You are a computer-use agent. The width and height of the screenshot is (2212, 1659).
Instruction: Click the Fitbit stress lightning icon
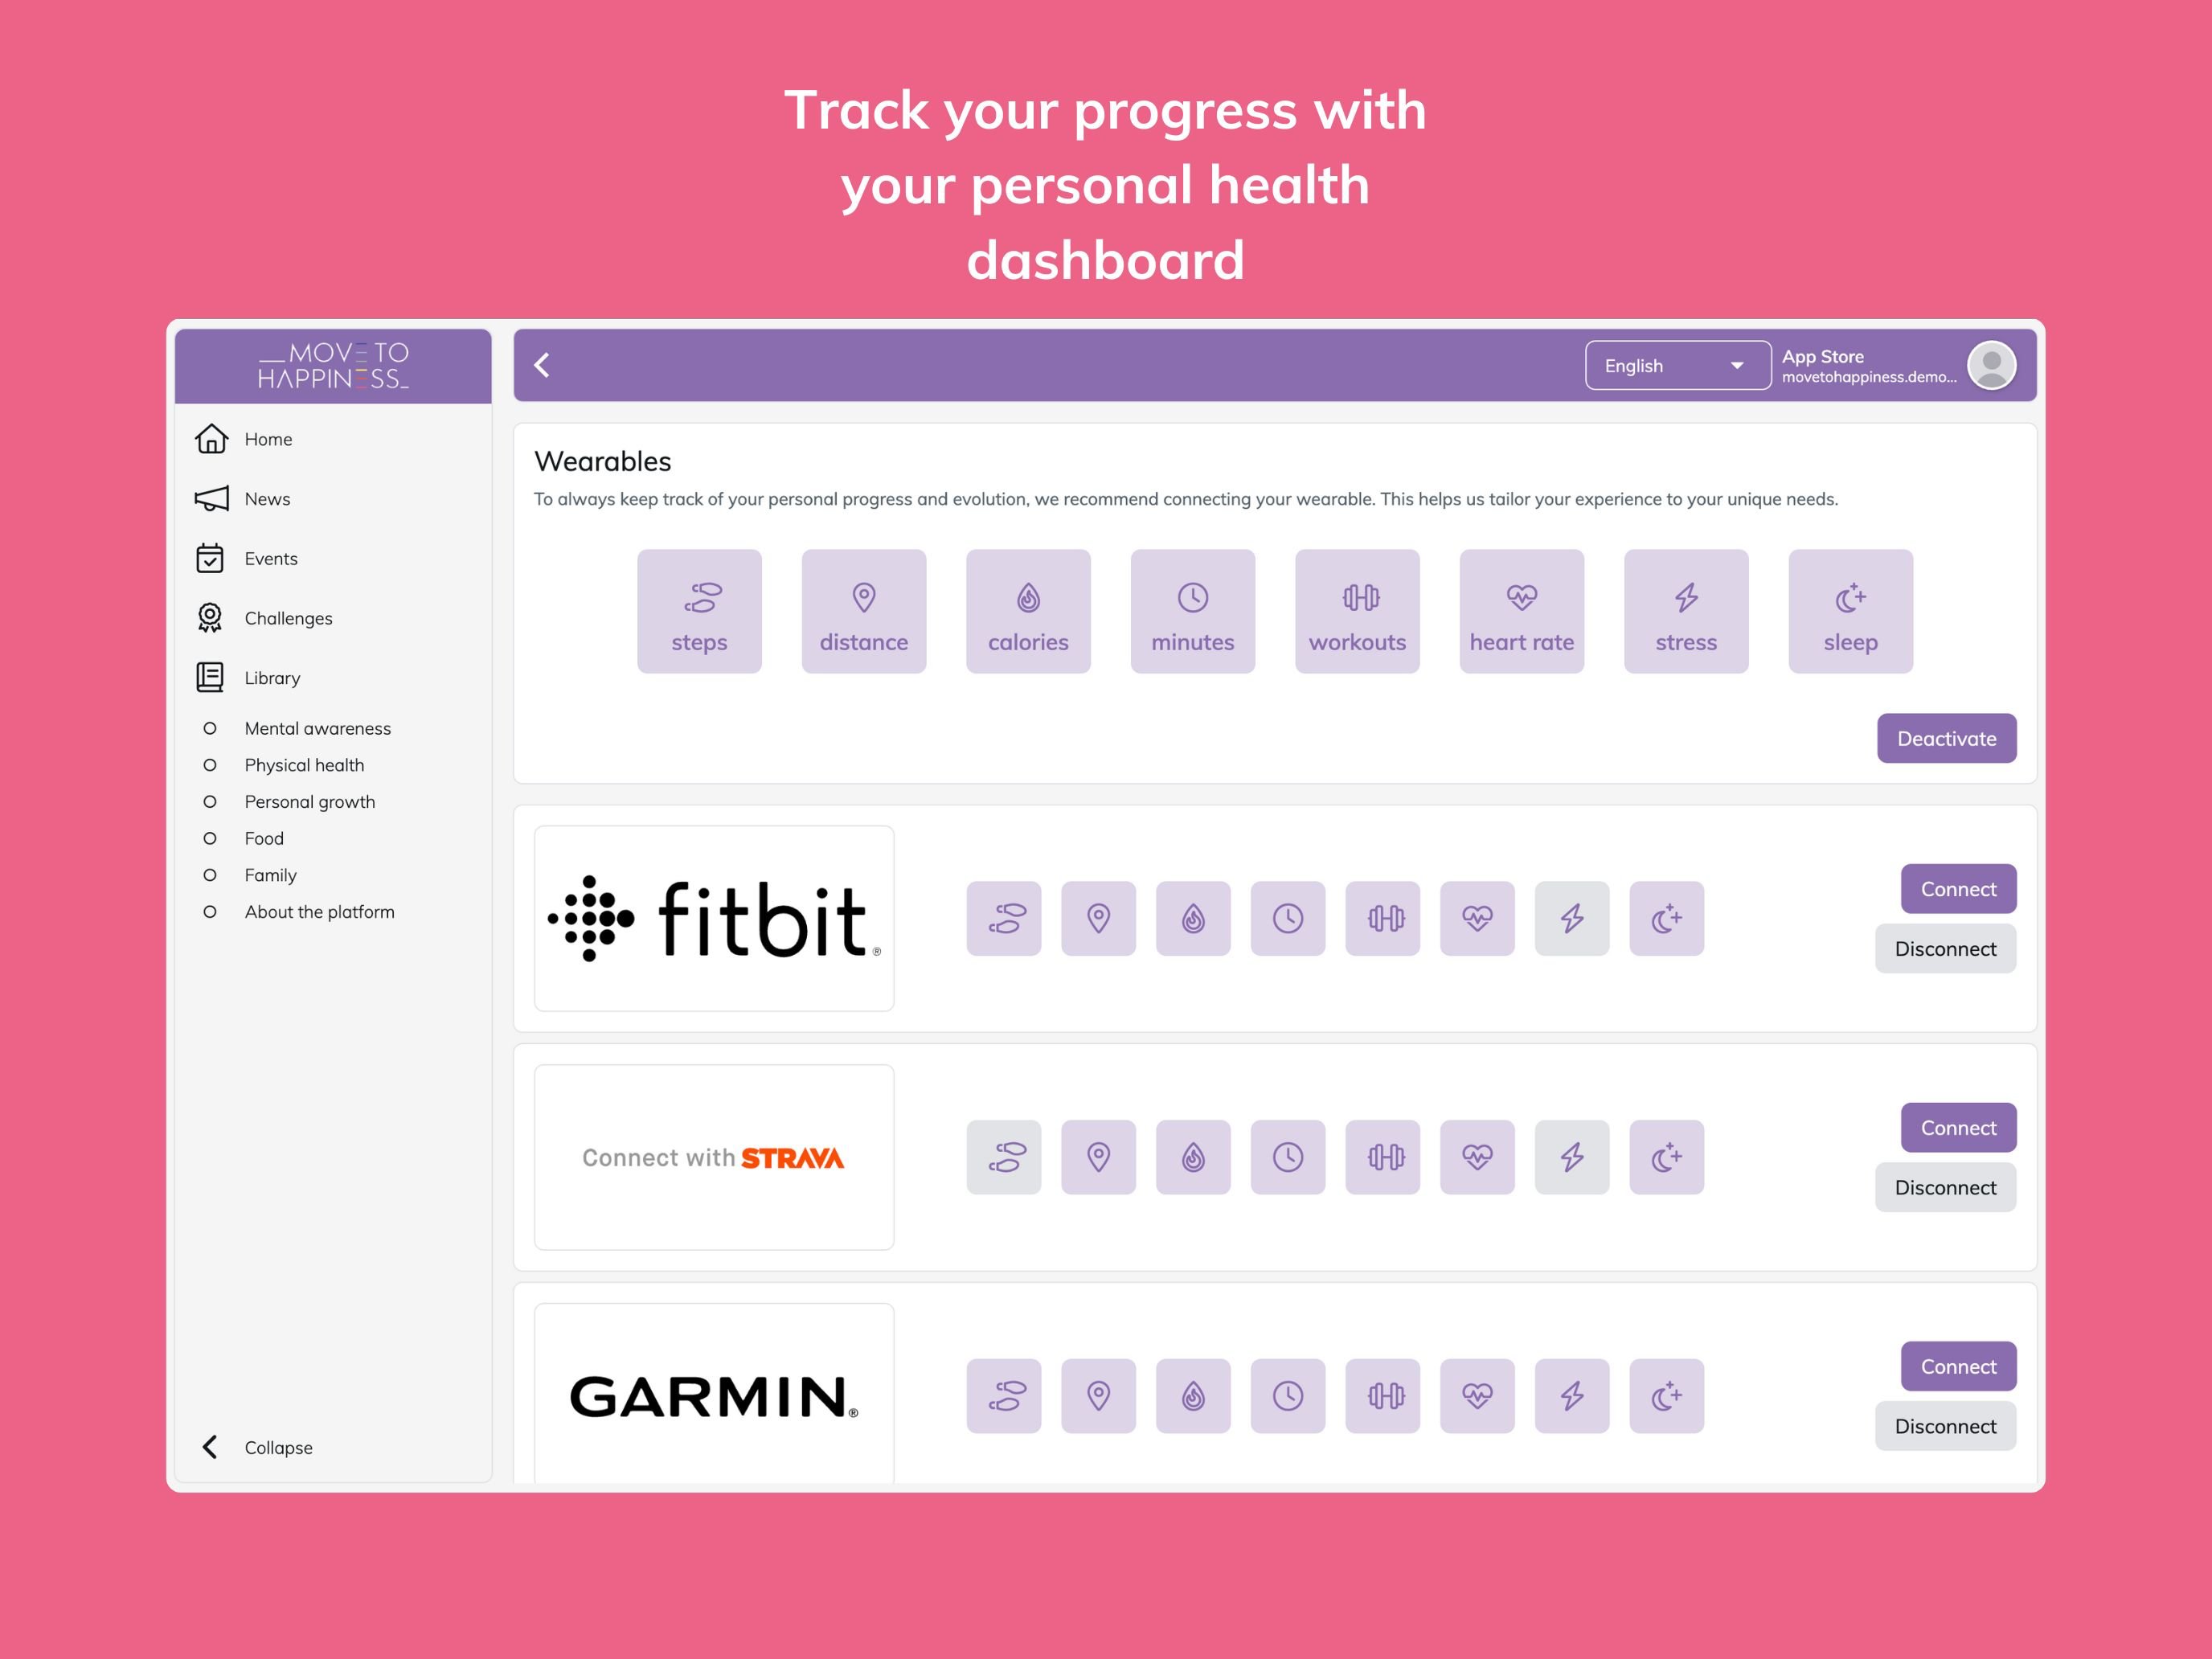point(1572,918)
